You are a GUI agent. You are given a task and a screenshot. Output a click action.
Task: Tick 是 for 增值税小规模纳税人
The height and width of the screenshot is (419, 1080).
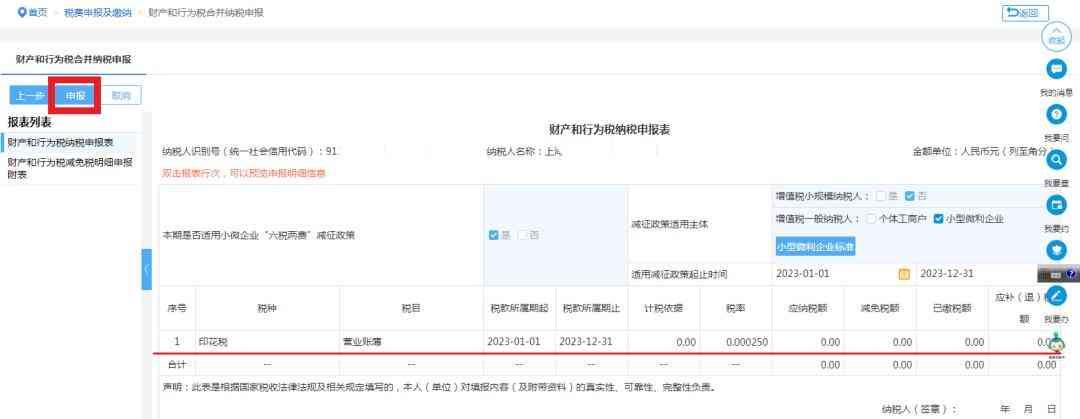pos(880,195)
